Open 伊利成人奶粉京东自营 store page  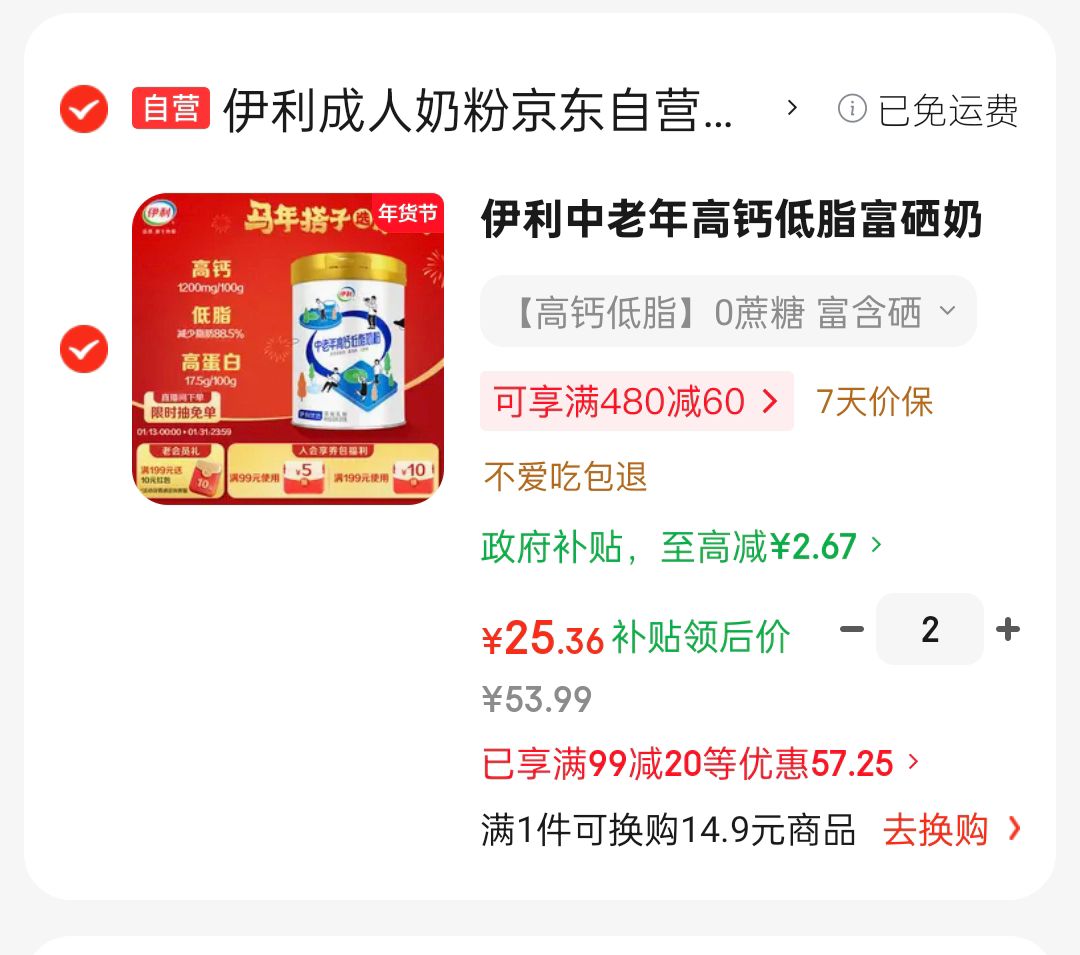click(x=477, y=110)
